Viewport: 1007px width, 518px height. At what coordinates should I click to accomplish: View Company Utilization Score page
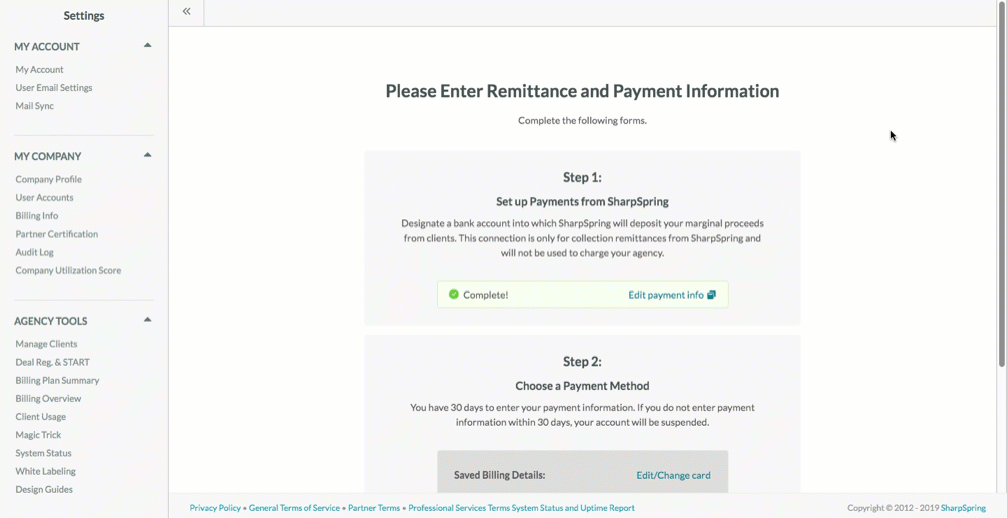(68, 270)
